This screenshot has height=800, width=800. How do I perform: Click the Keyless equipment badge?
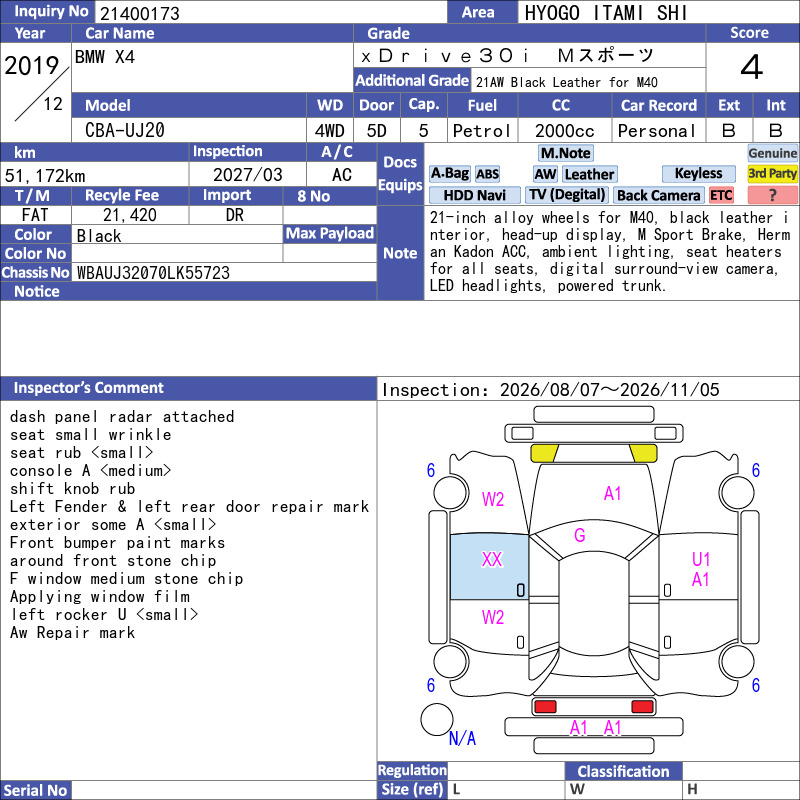tap(698, 174)
